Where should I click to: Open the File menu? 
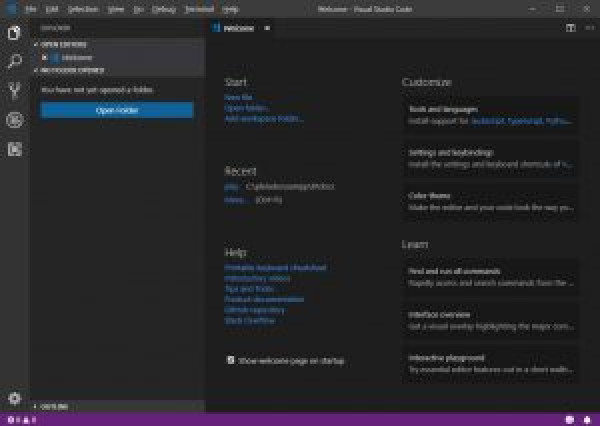coord(31,9)
